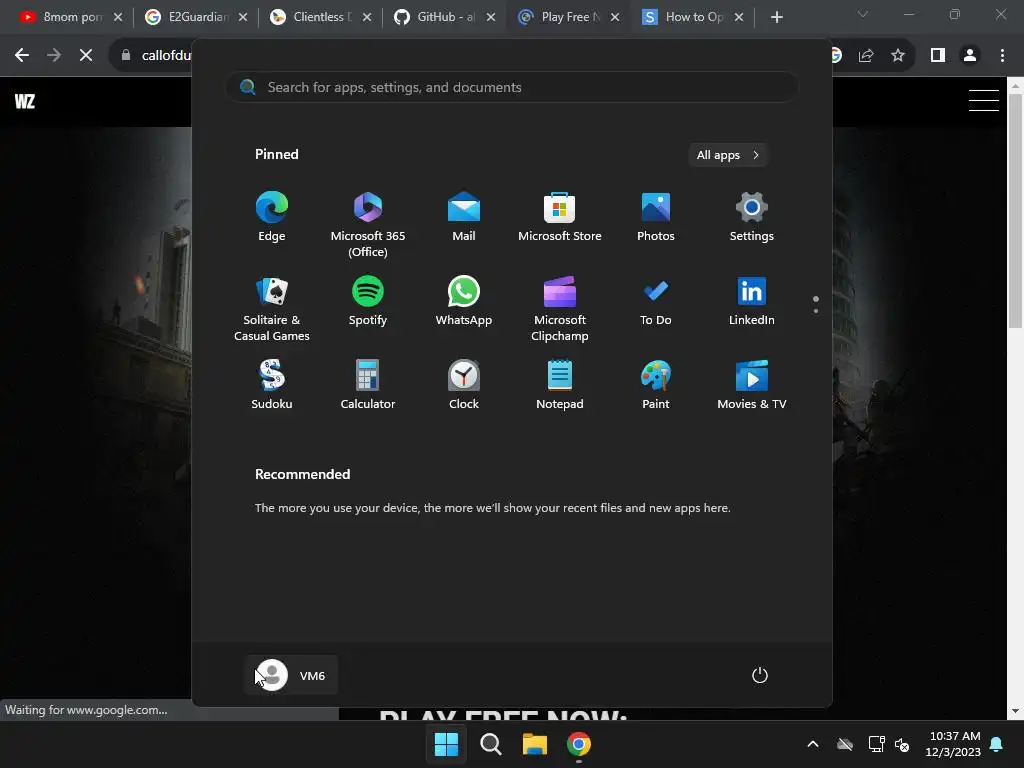Switch to the E2Guardian Chrome tab

click(x=196, y=17)
